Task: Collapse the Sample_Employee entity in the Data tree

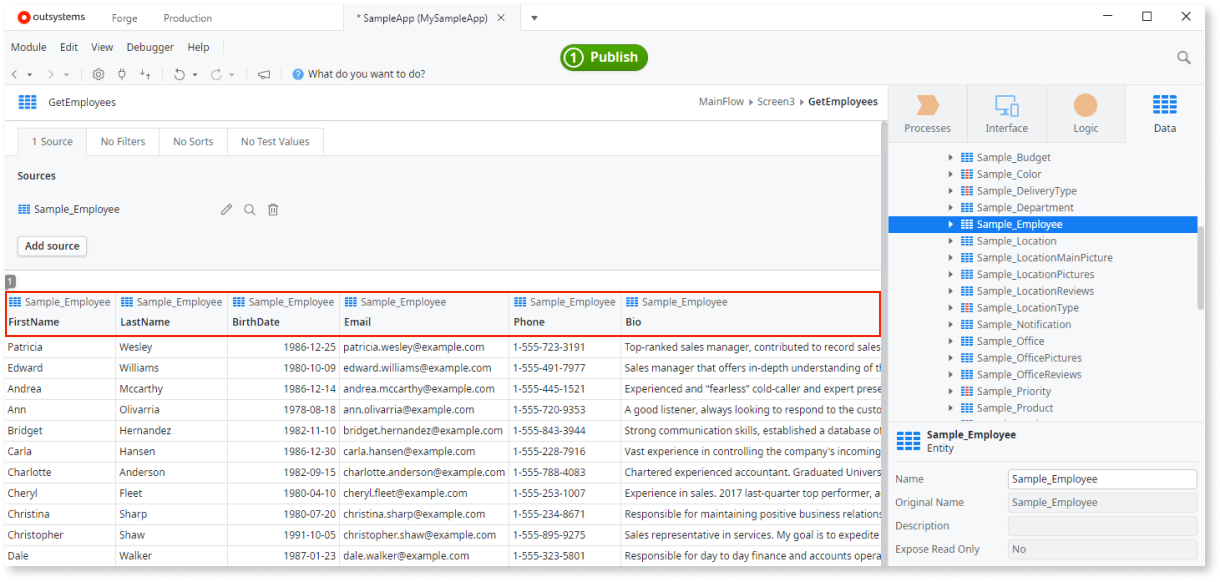Action: 950,224
